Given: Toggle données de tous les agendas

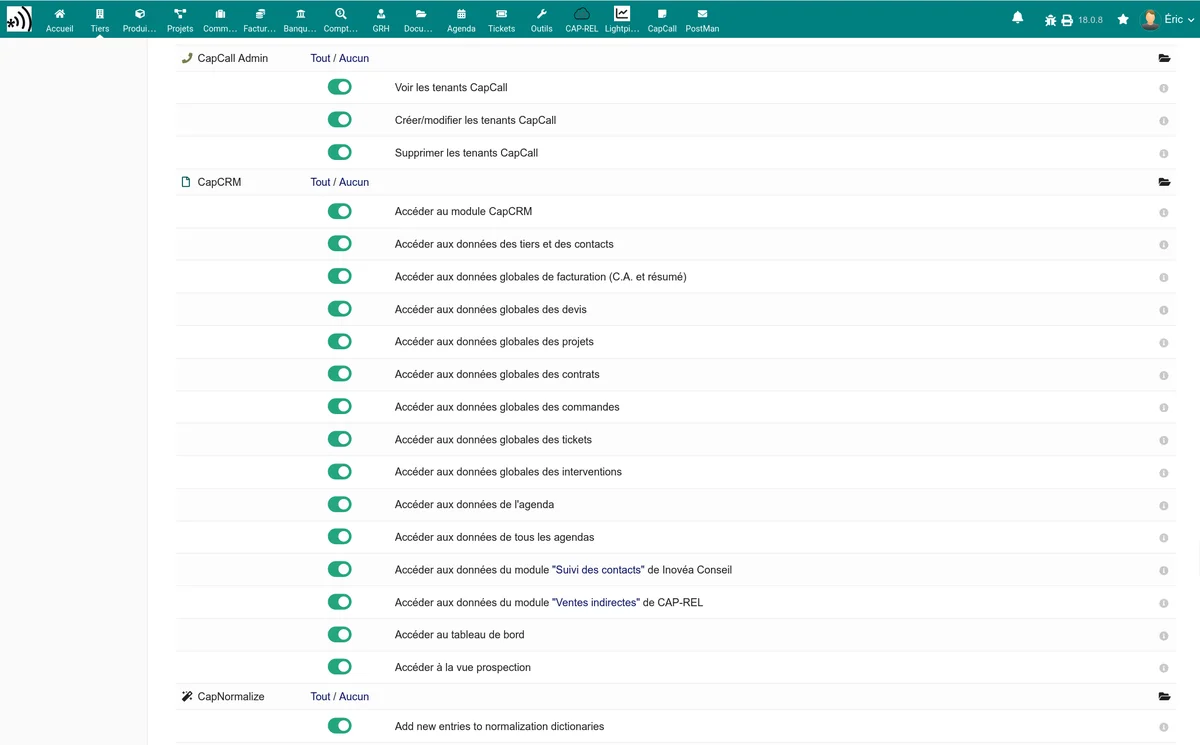Looking at the screenshot, I should click(x=340, y=537).
